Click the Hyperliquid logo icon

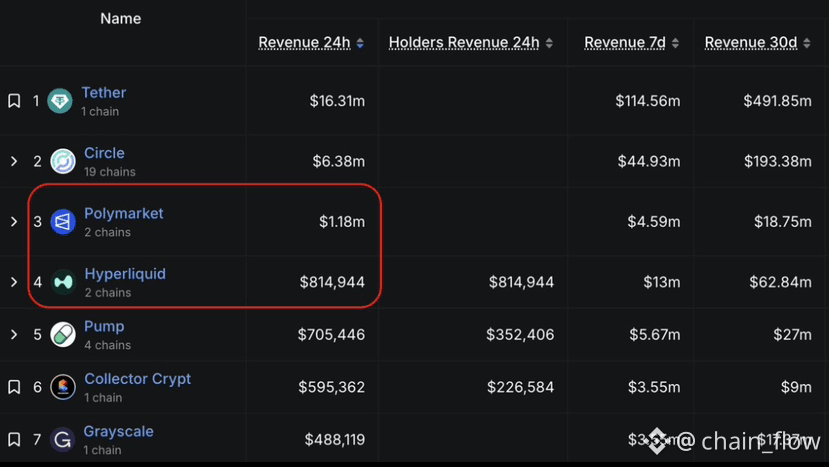[63, 282]
